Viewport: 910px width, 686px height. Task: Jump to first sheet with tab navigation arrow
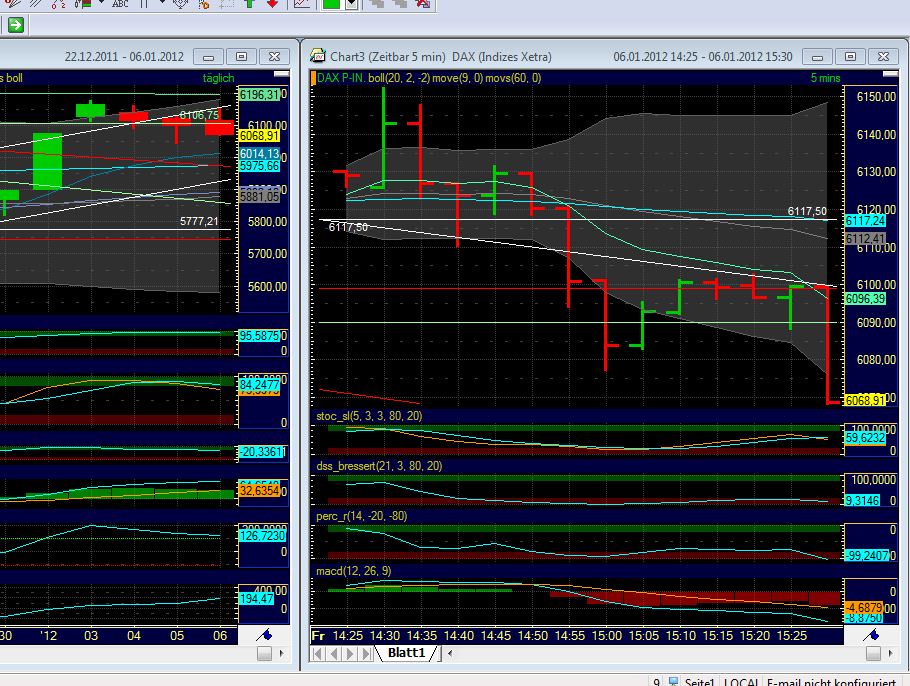(x=319, y=654)
